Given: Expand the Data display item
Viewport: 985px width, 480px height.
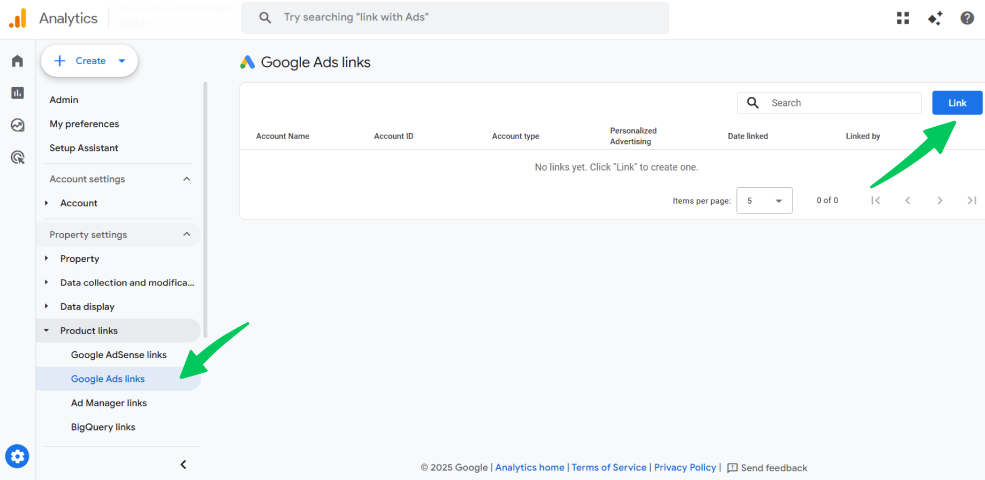Looking at the screenshot, I should (x=46, y=307).
